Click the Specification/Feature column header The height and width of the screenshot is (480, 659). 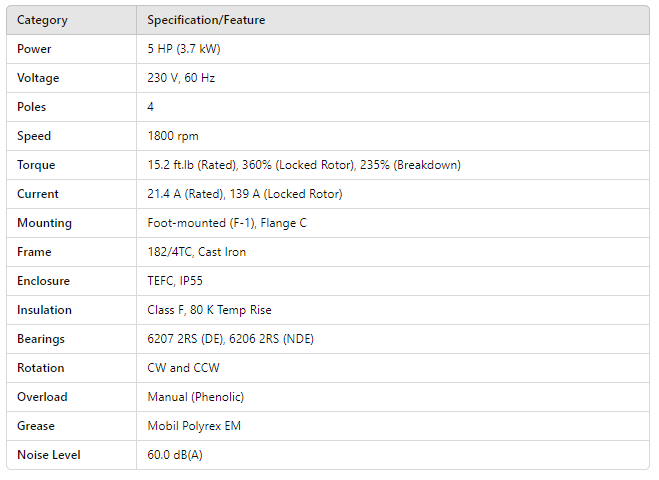click(x=206, y=20)
